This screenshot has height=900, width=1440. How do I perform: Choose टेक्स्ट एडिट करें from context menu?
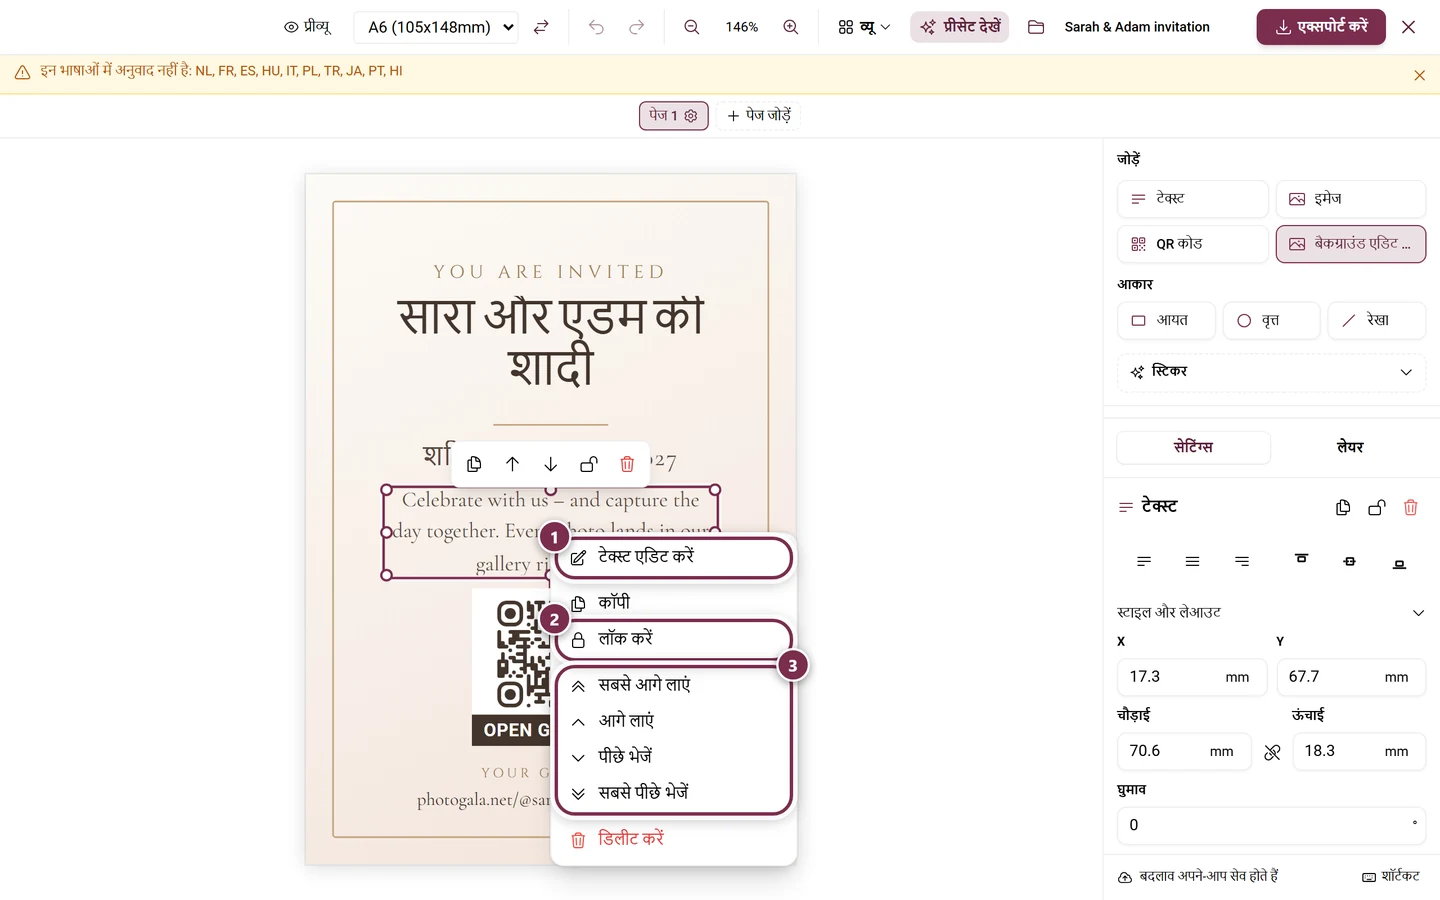click(674, 557)
